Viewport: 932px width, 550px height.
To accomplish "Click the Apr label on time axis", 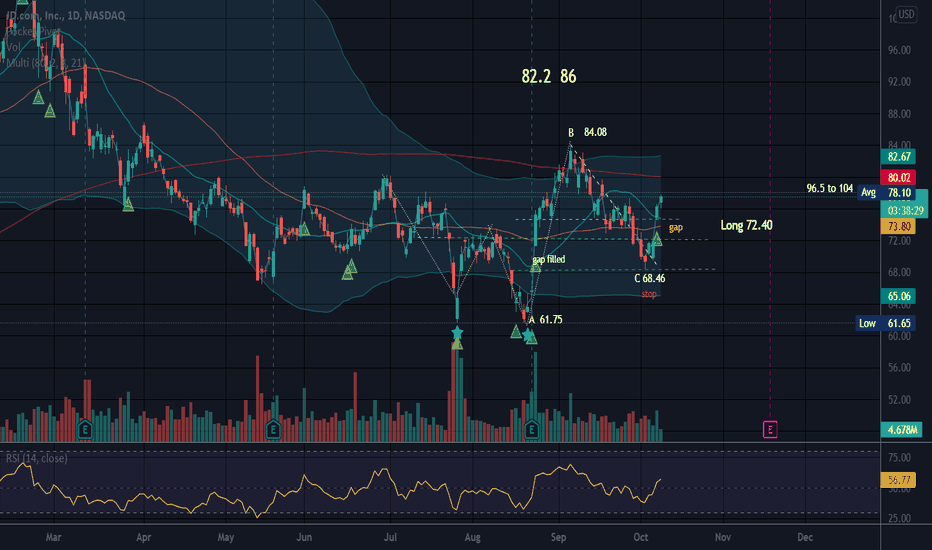I will 143,537.
